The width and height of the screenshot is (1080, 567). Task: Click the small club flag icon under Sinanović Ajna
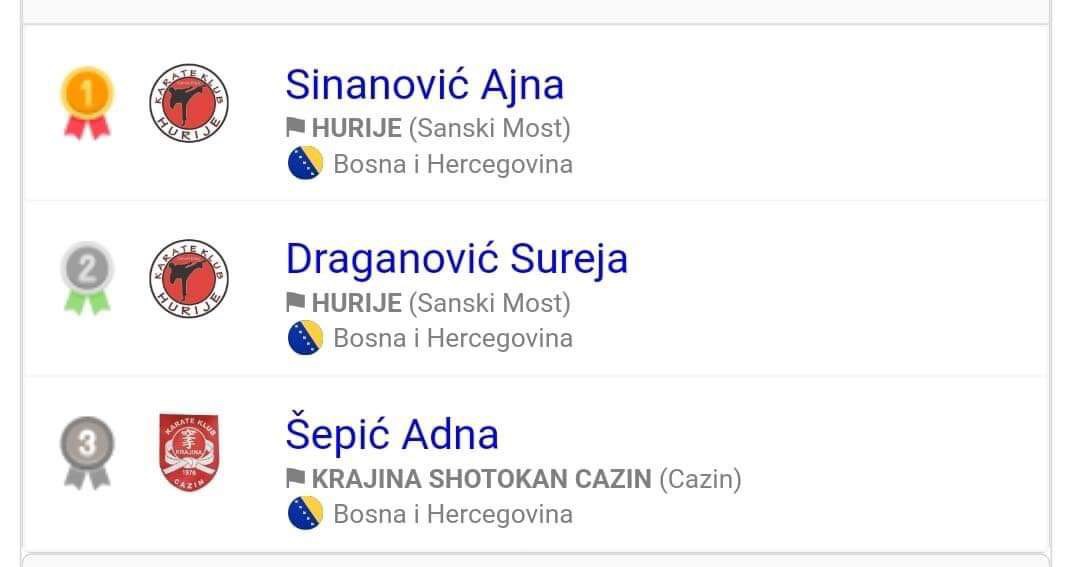296,128
